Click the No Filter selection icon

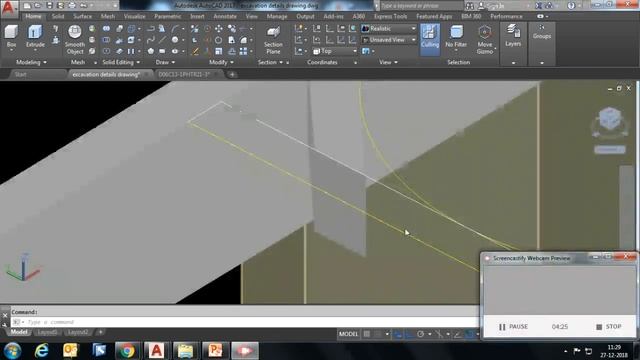tap(456, 36)
